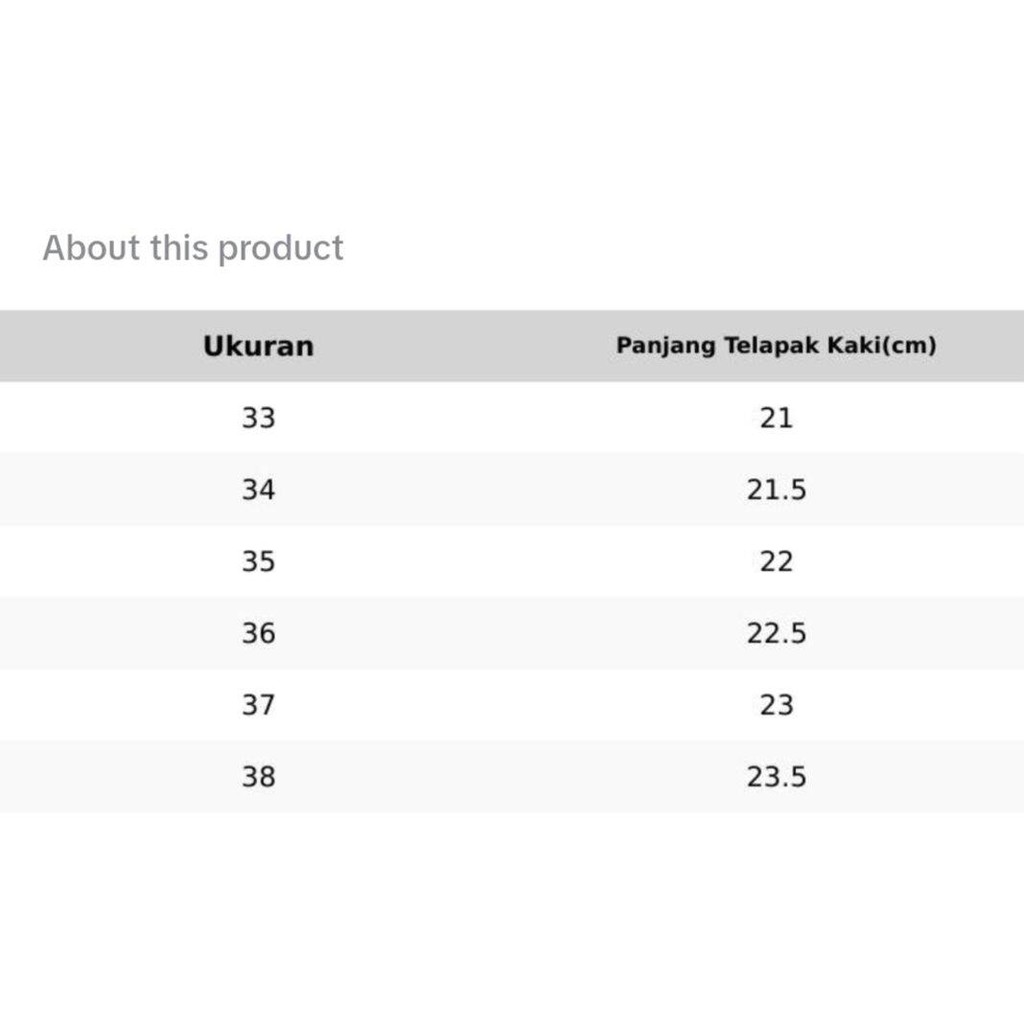Click the 22 cm foot length value
Image resolution: width=1024 pixels, height=1024 pixels.
776,562
